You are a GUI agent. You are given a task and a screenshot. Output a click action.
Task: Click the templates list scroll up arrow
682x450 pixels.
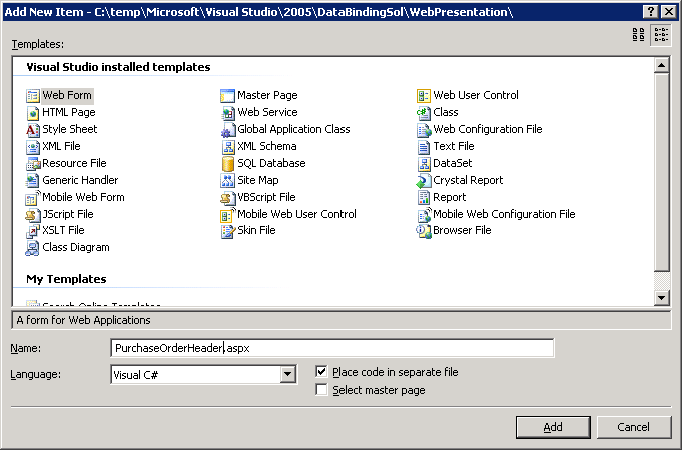(x=661, y=66)
